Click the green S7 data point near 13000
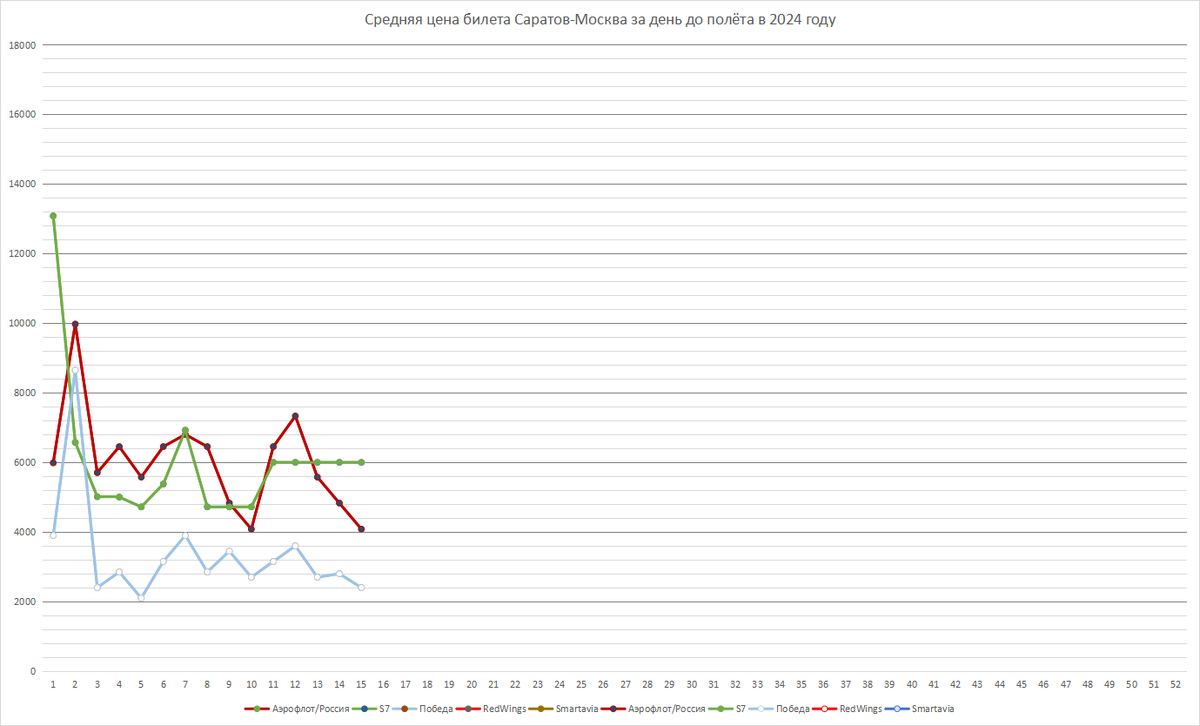Screen dimensions: 1200x726 click(53, 216)
